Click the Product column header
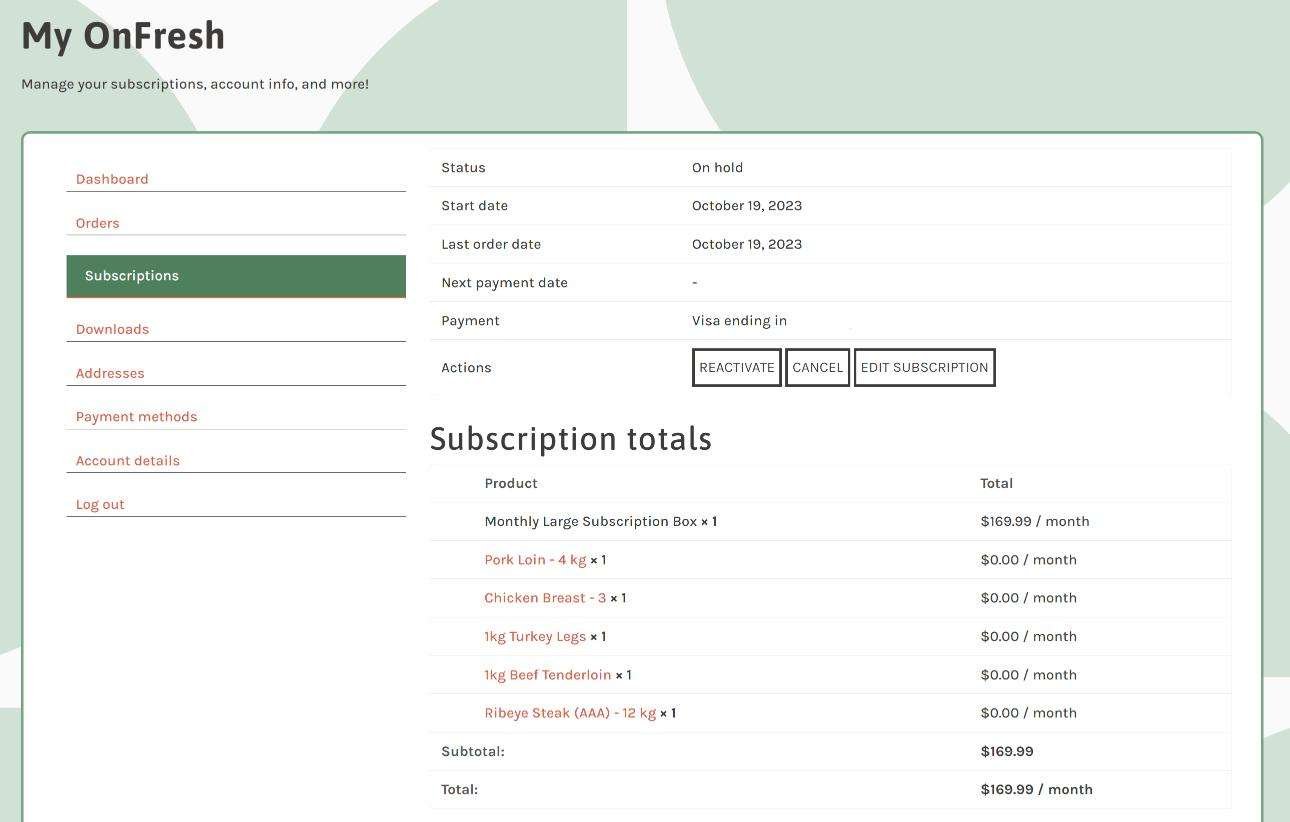 511,483
